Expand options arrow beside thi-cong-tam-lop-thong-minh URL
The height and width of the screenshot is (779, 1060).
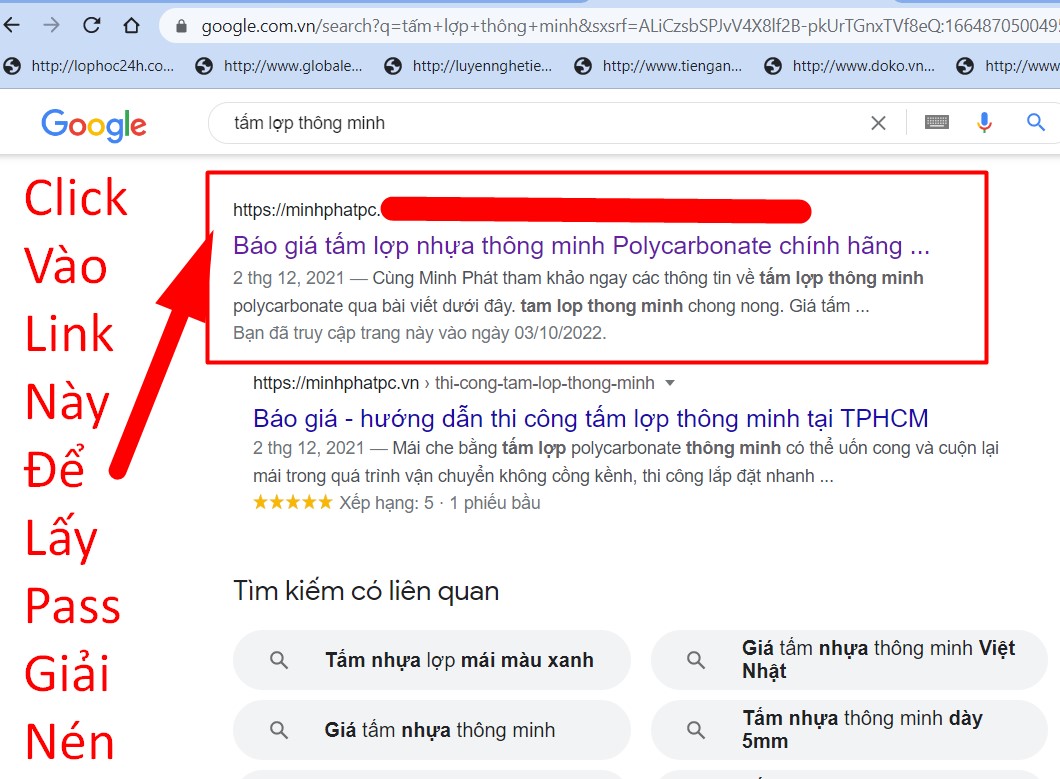[670, 383]
